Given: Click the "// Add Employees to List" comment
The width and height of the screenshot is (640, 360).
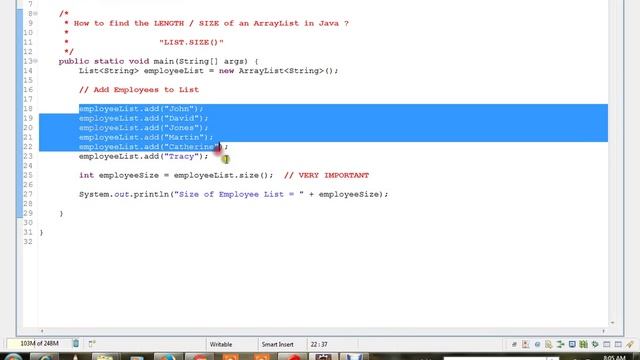Looking at the screenshot, I should pyautogui.click(x=139, y=90).
